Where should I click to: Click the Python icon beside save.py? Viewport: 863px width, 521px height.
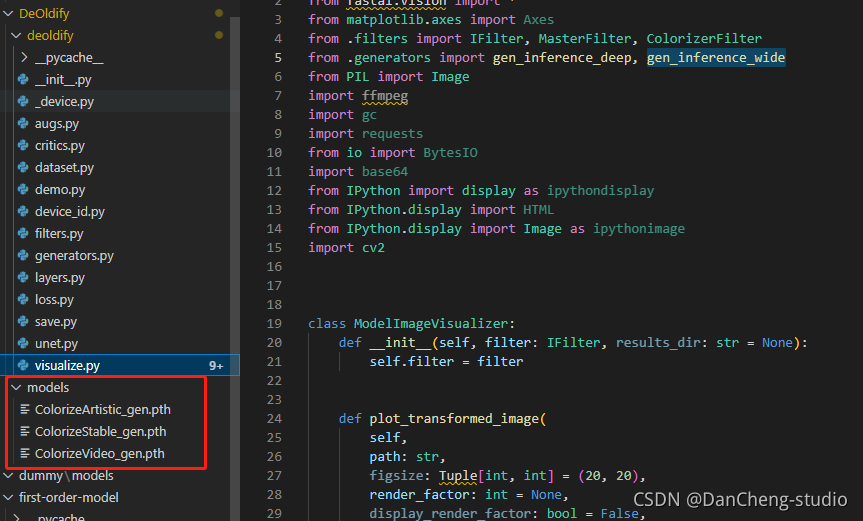click(23, 321)
